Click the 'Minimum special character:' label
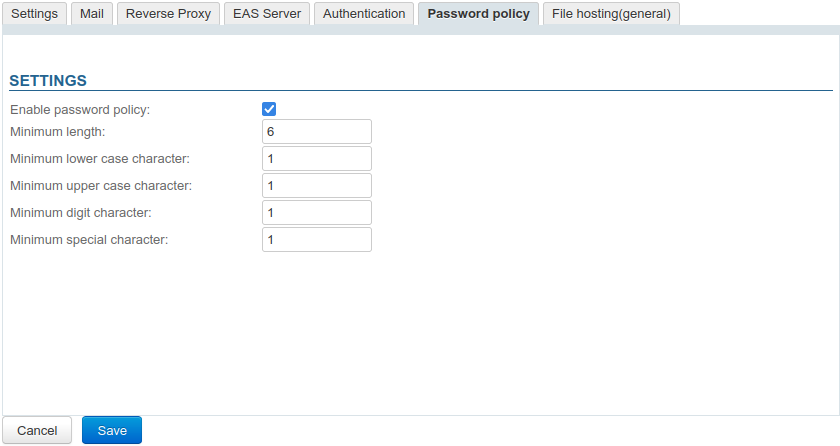This screenshot has width=840, height=446. 89,240
